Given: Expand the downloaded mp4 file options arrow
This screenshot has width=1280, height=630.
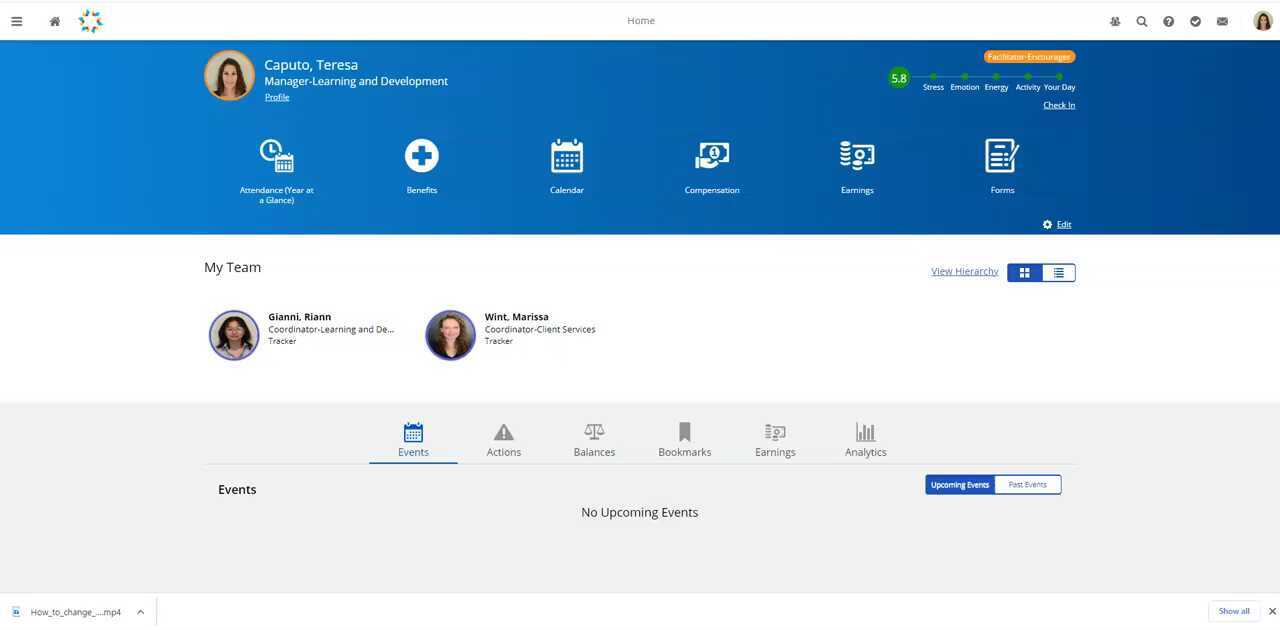Looking at the screenshot, I should pyautogui.click(x=141, y=612).
